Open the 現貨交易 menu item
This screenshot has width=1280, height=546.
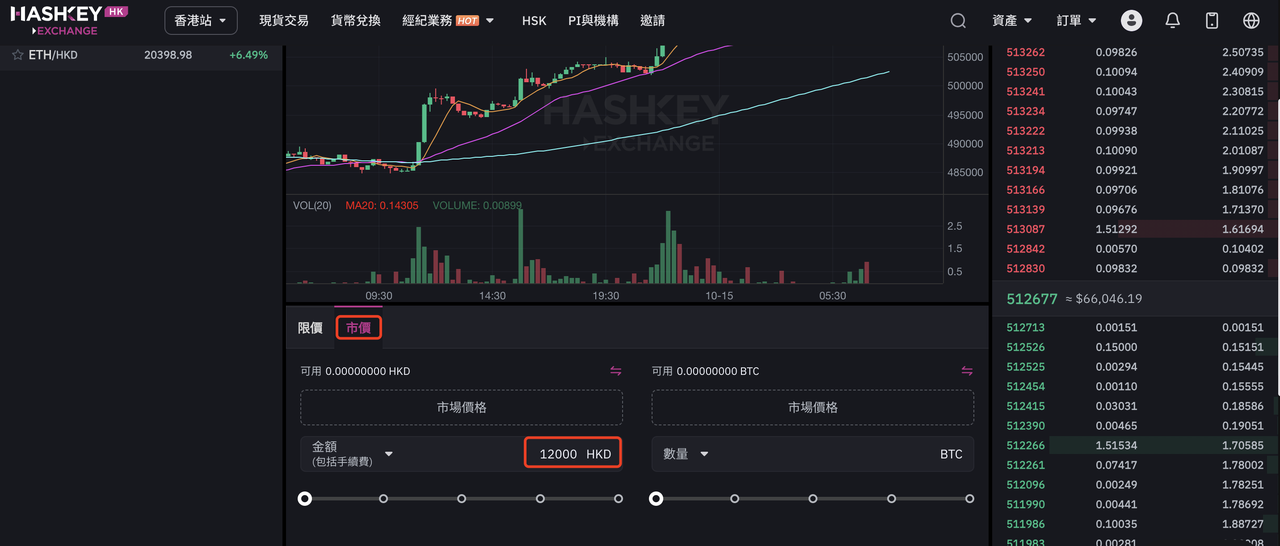pyautogui.click(x=284, y=21)
